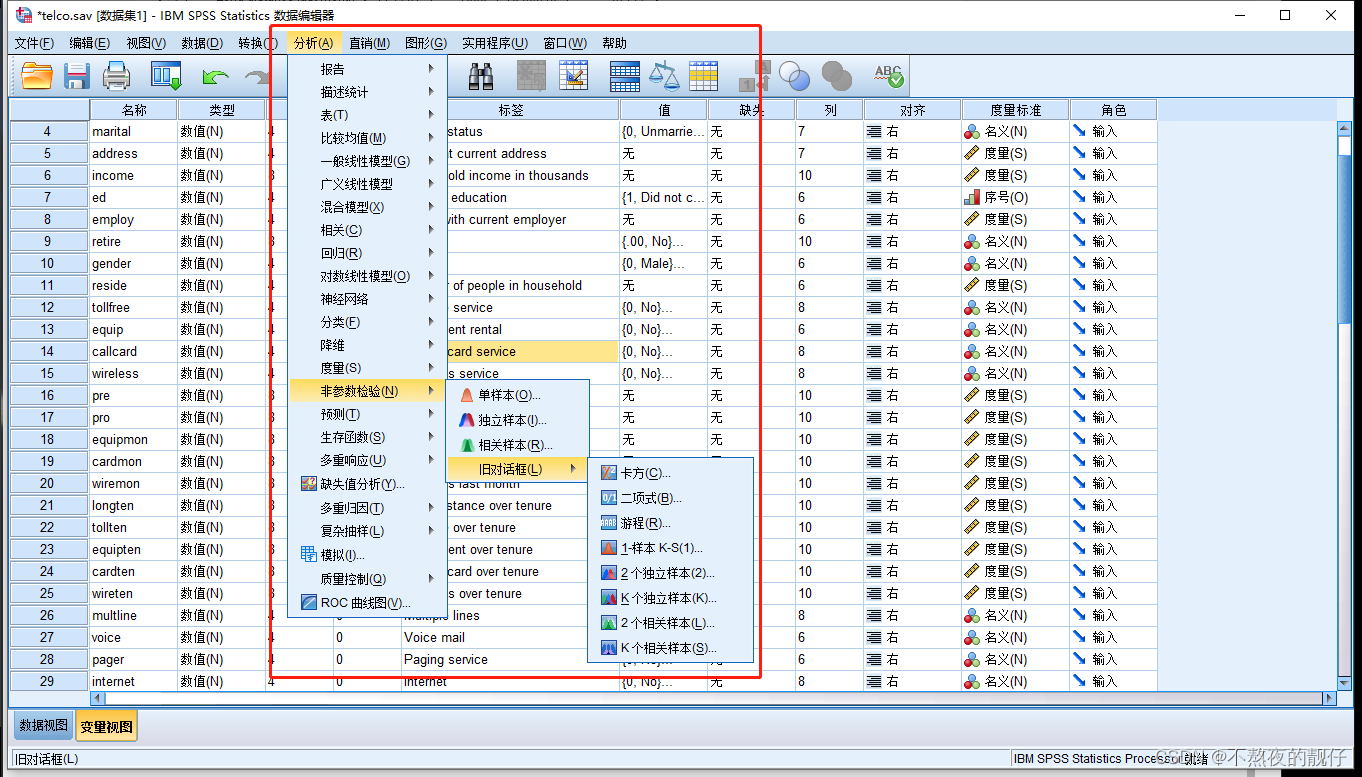Click the Save file floppy disk icon
The height and width of the screenshot is (777, 1362).
[x=77, y=76]
